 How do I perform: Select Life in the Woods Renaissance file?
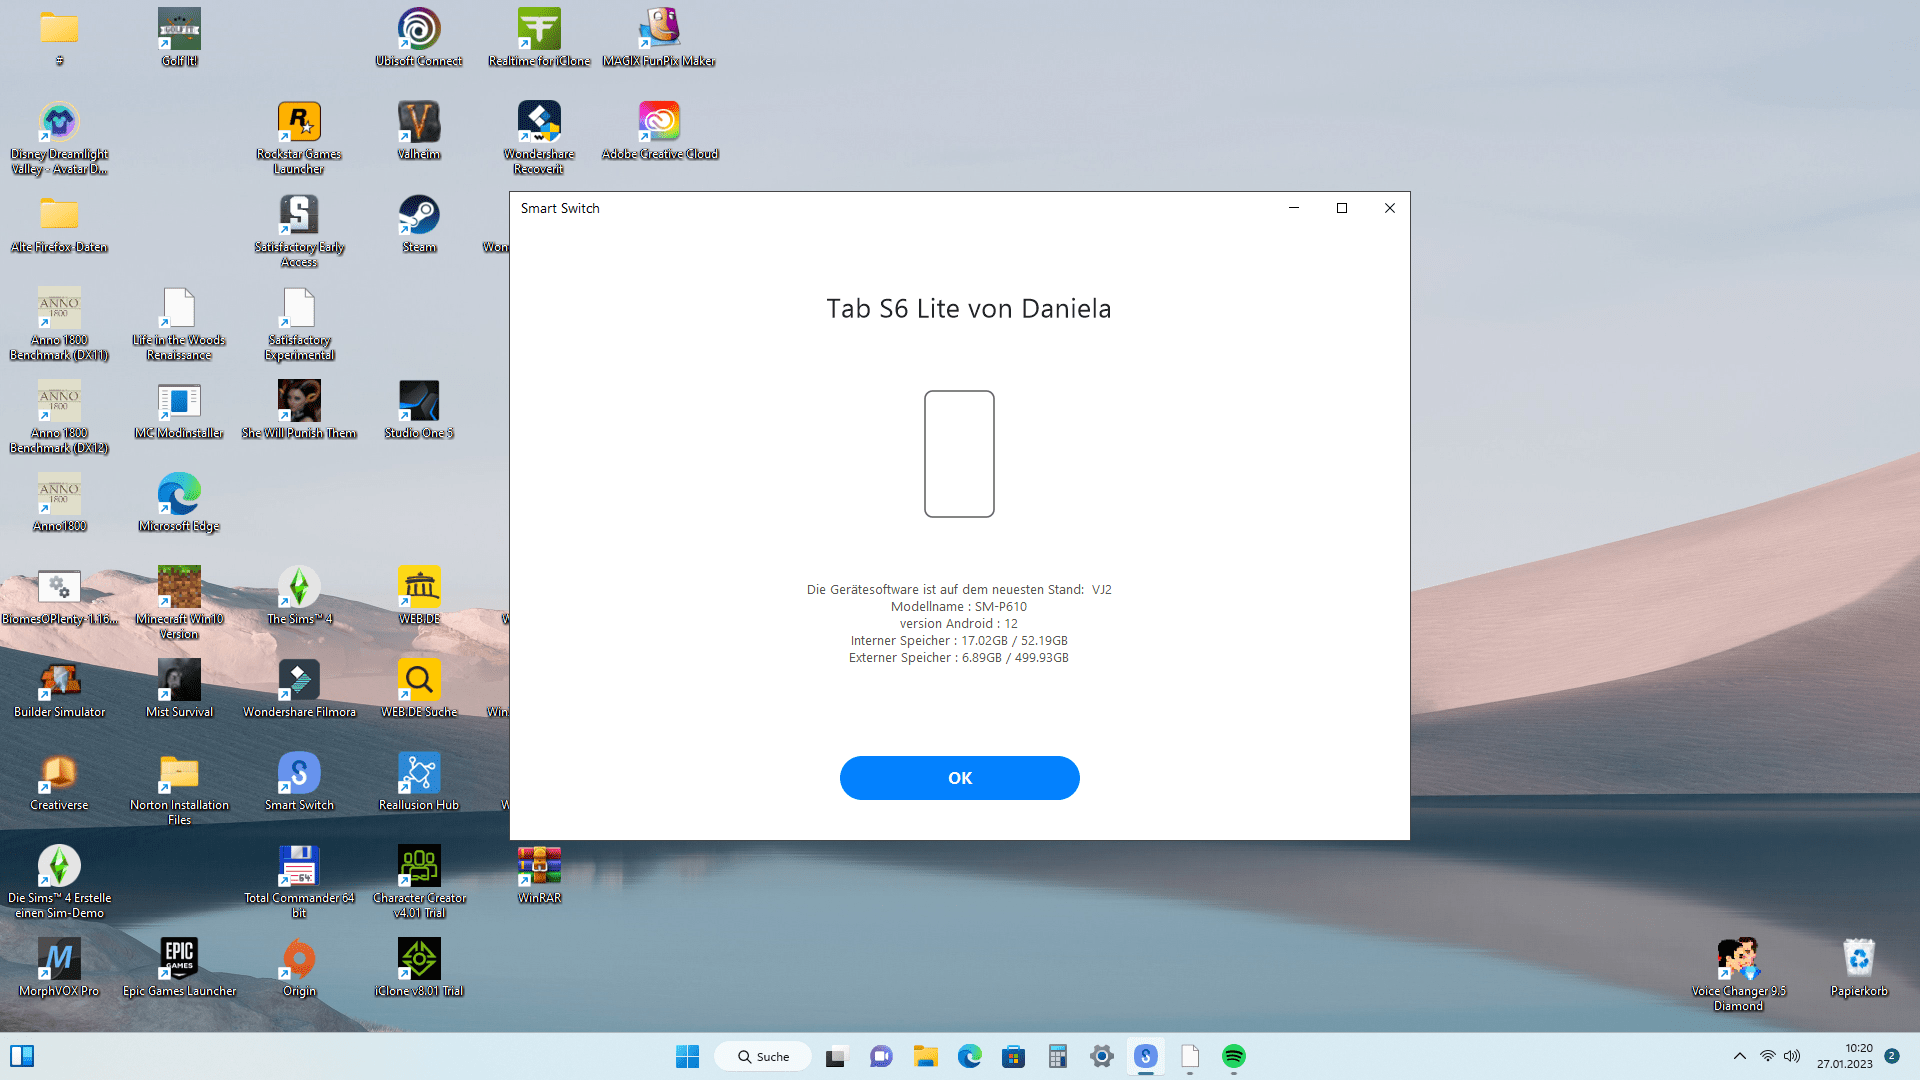pyautogui.click(x=179, y=324)
